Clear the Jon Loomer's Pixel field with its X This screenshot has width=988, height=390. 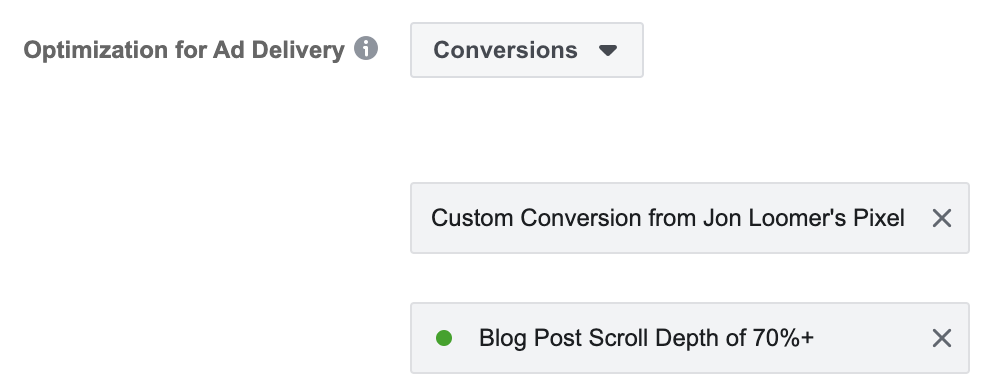pos(941,218)
